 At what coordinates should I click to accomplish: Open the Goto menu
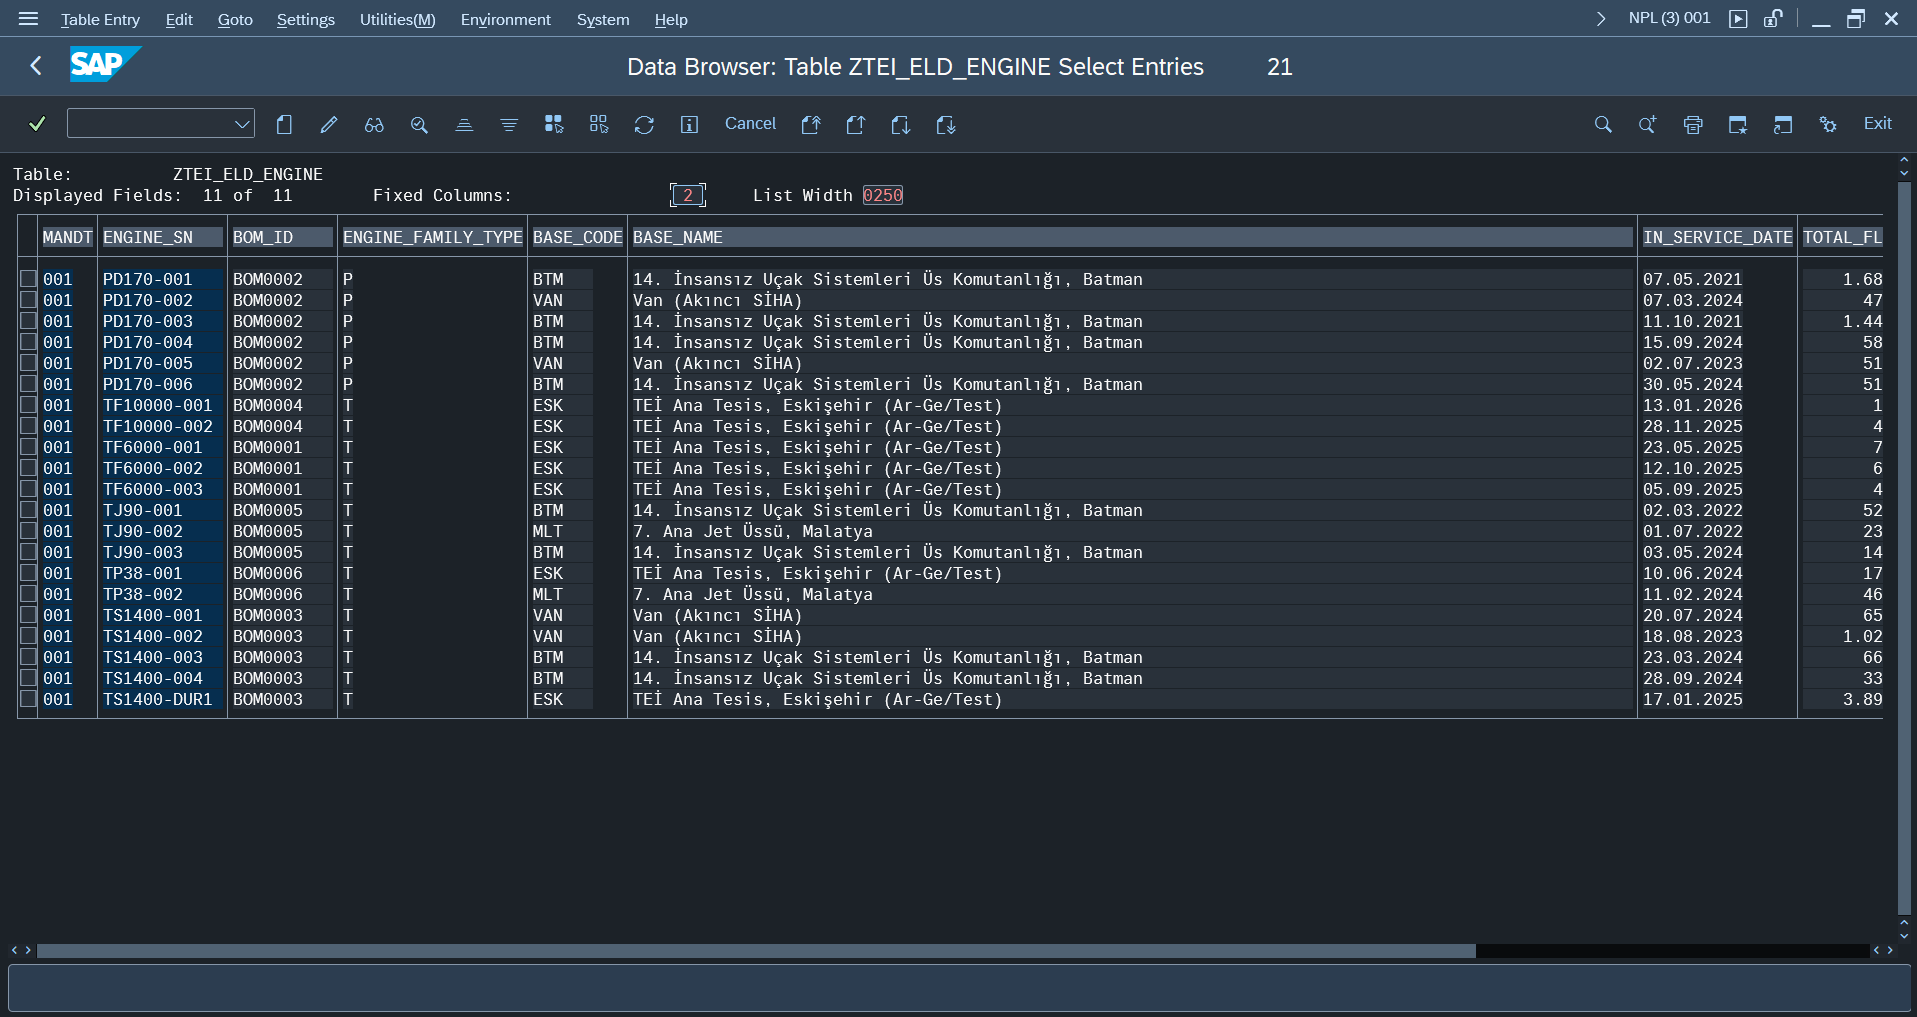click(x=235, y=19)
